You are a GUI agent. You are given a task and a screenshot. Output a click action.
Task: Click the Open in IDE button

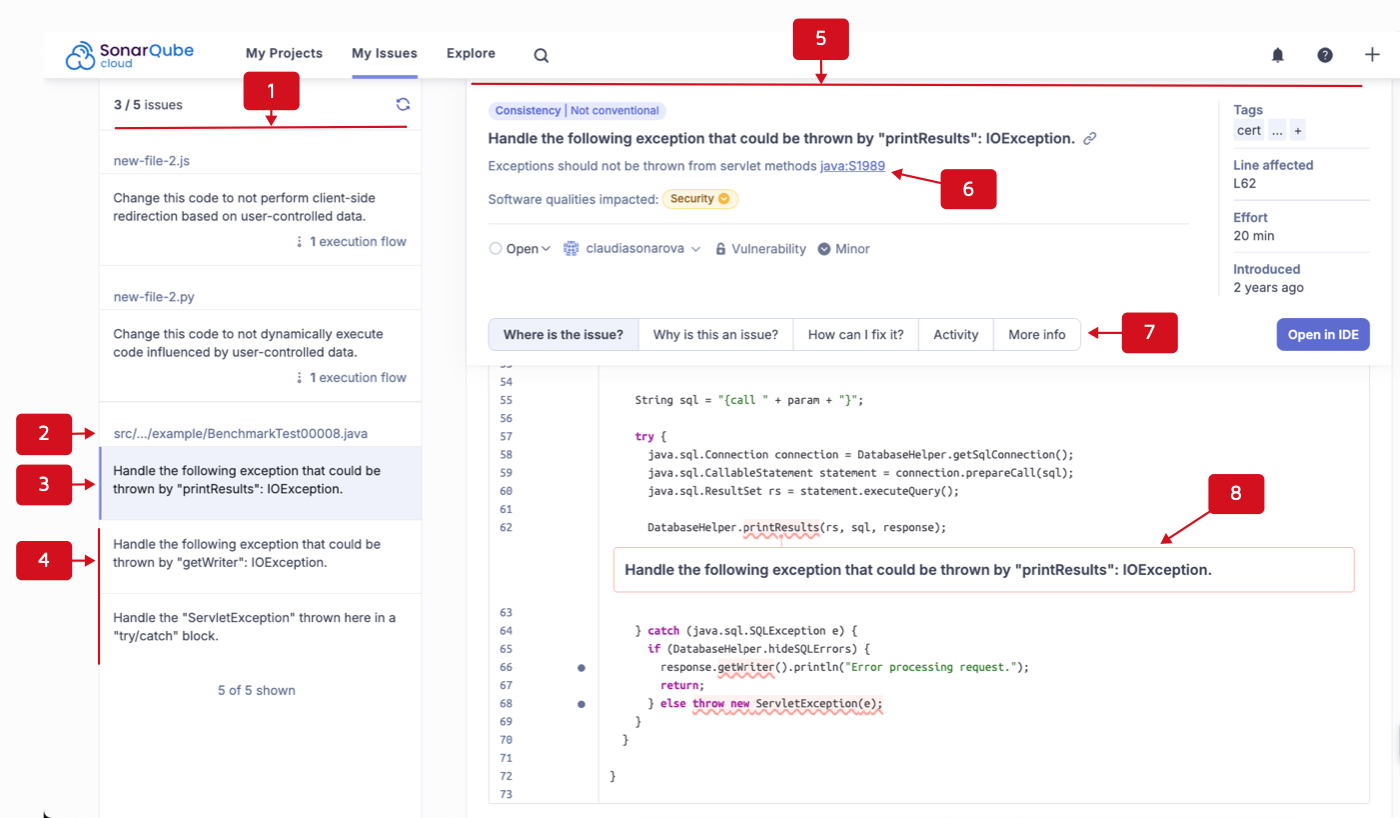[x=1322, y=334]
